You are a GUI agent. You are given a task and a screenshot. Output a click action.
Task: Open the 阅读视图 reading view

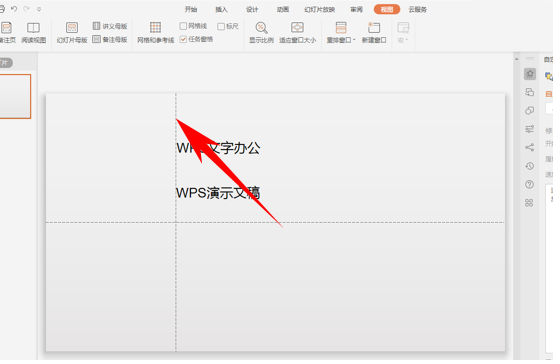tap(34, 33)
